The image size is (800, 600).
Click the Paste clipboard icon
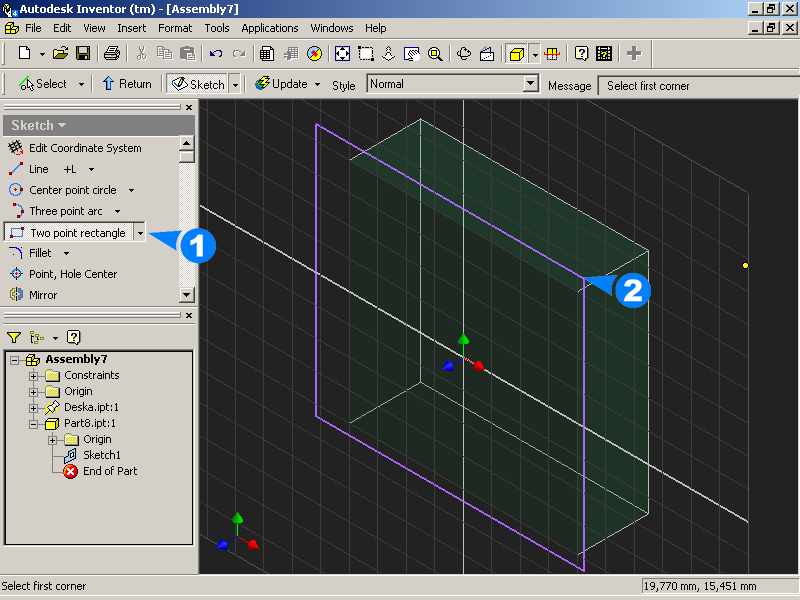[x=187, y=53]
